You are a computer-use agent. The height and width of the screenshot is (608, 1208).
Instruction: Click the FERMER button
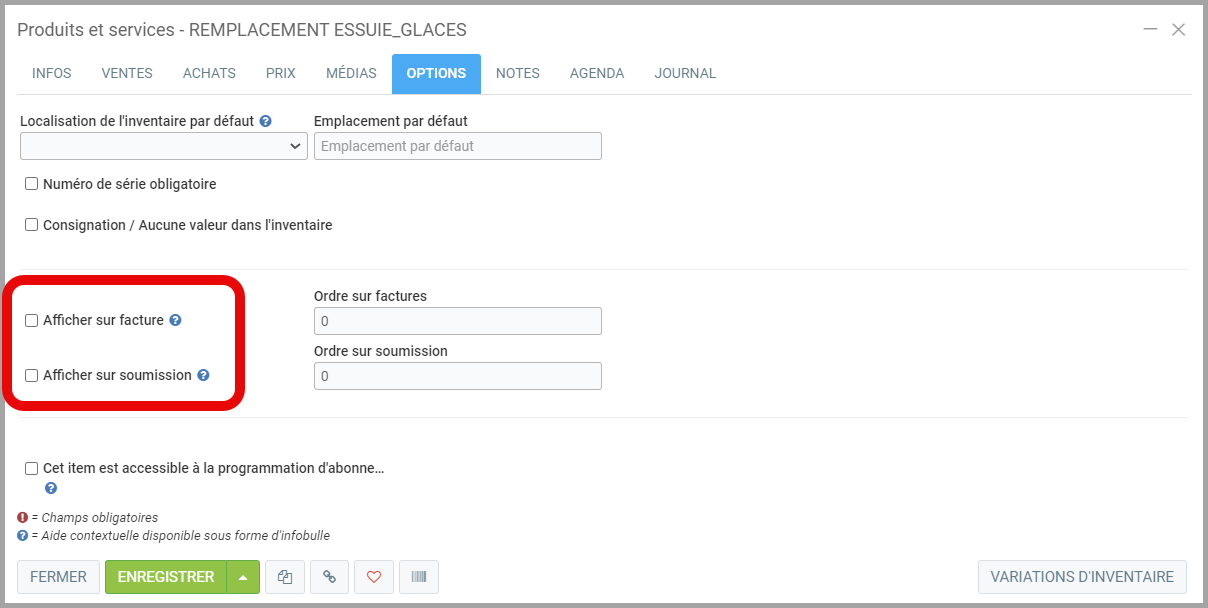[x=58, y=577]
